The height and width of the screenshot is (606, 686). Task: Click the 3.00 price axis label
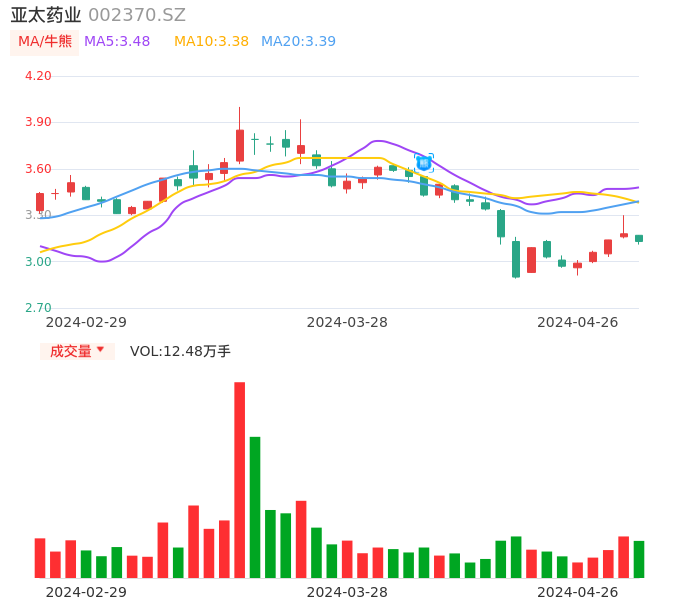click(37, 262)
